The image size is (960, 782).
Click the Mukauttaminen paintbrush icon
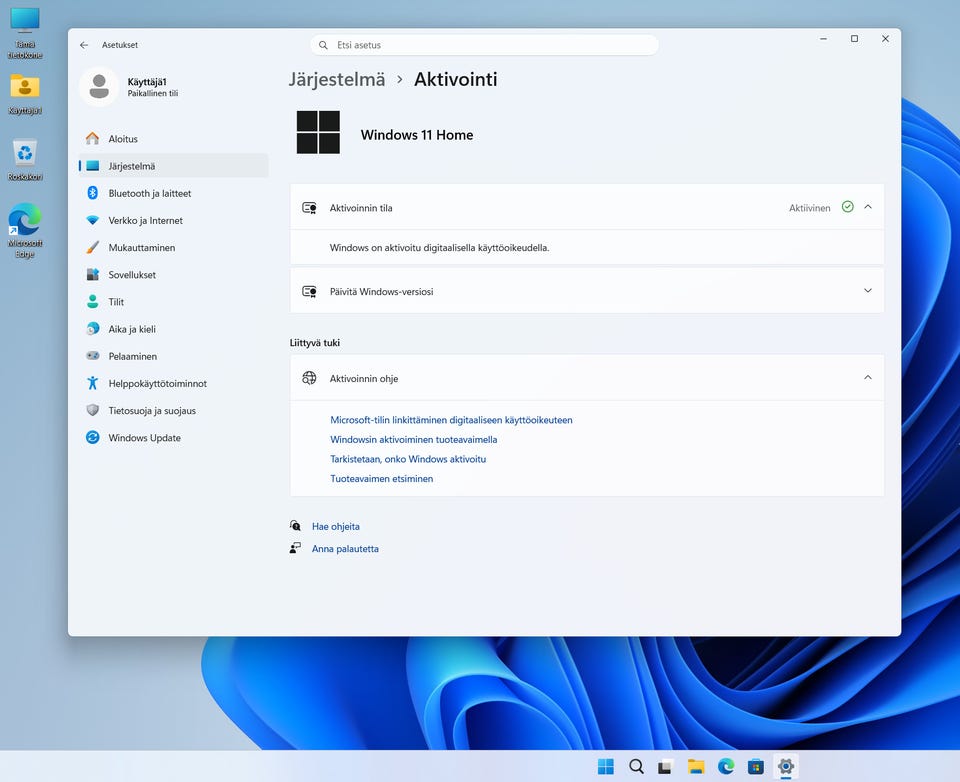92,247
